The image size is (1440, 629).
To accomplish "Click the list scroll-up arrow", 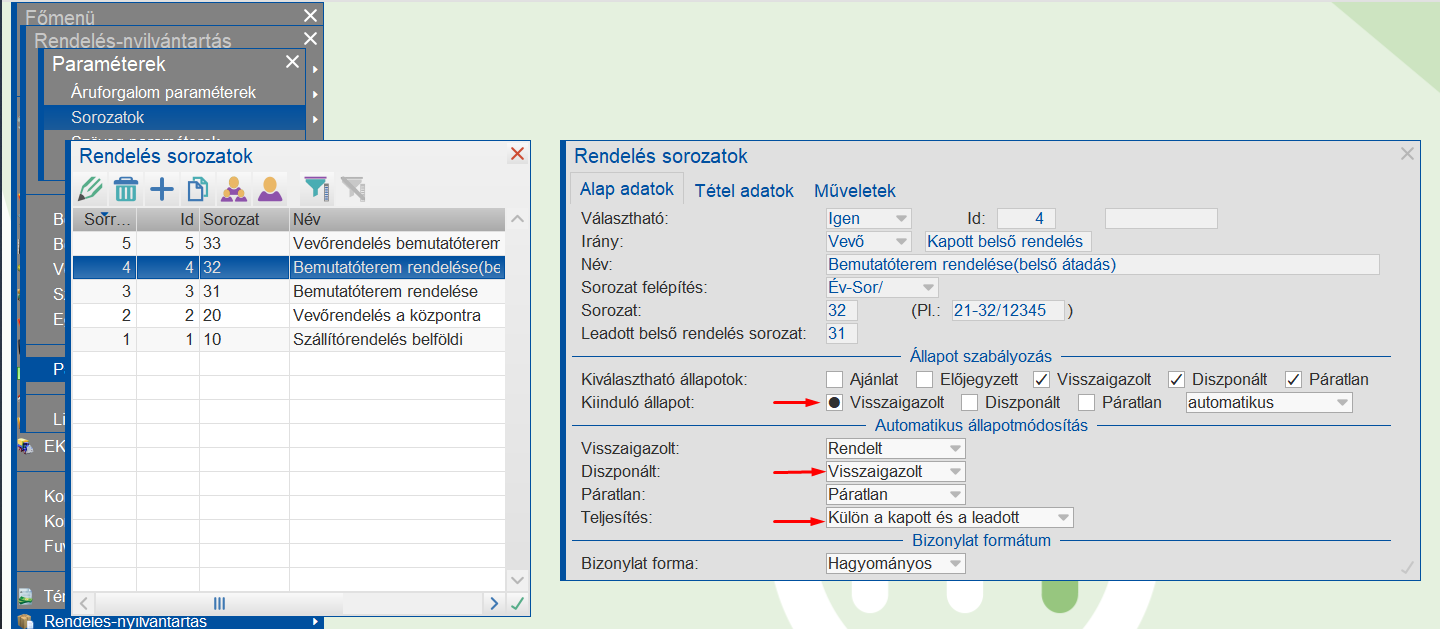I will (x=517, y=219).
